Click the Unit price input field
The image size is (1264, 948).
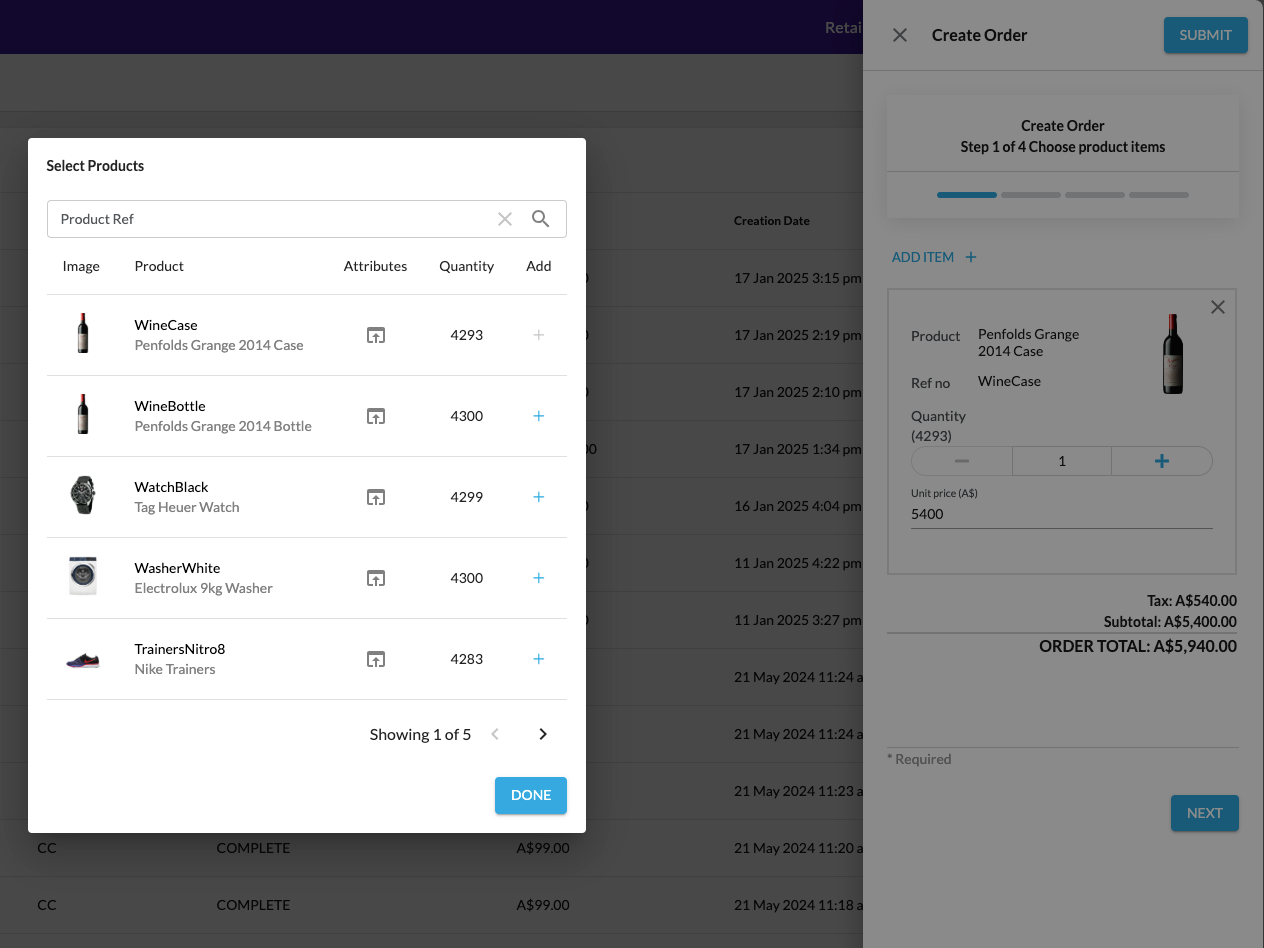coord(1061,513)
